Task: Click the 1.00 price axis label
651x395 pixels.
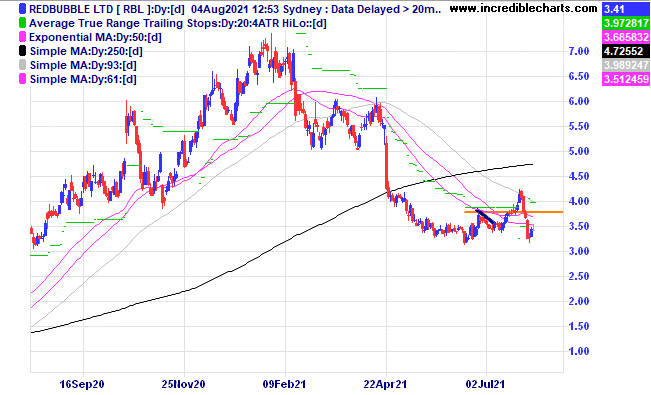Action: (579, 351)
